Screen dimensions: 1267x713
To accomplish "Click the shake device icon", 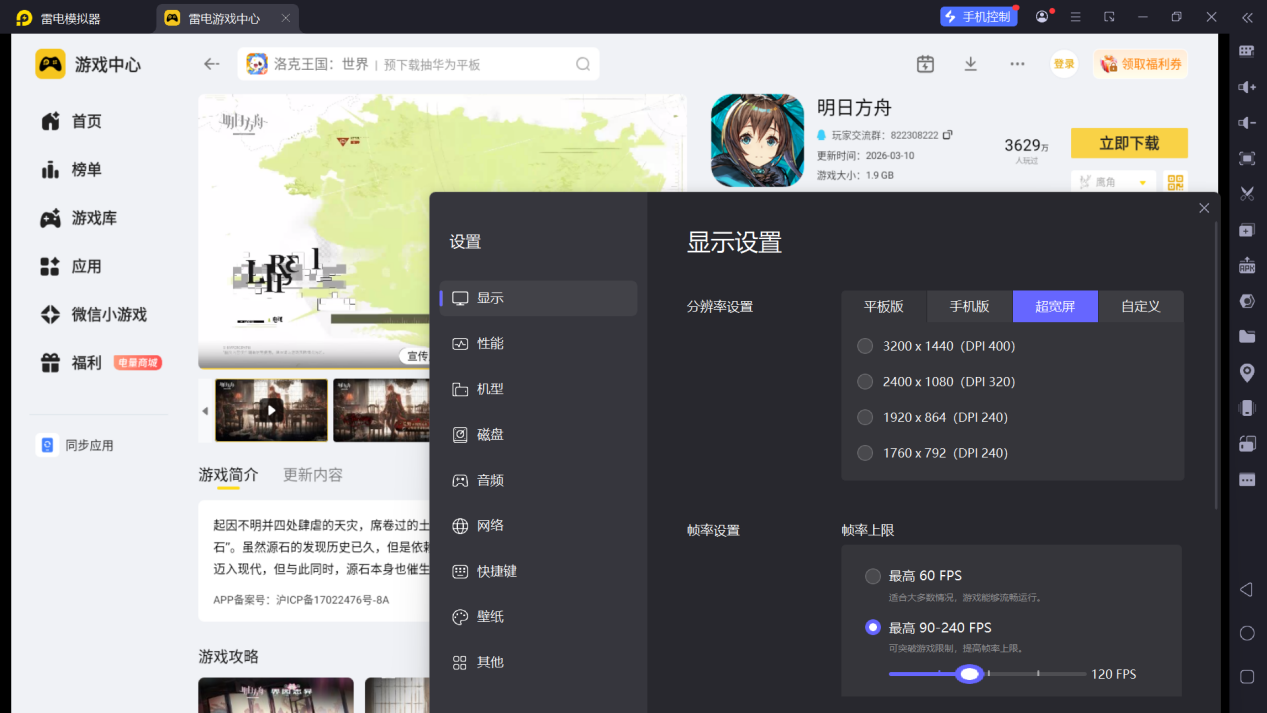I will click(x=1246, y=408).
